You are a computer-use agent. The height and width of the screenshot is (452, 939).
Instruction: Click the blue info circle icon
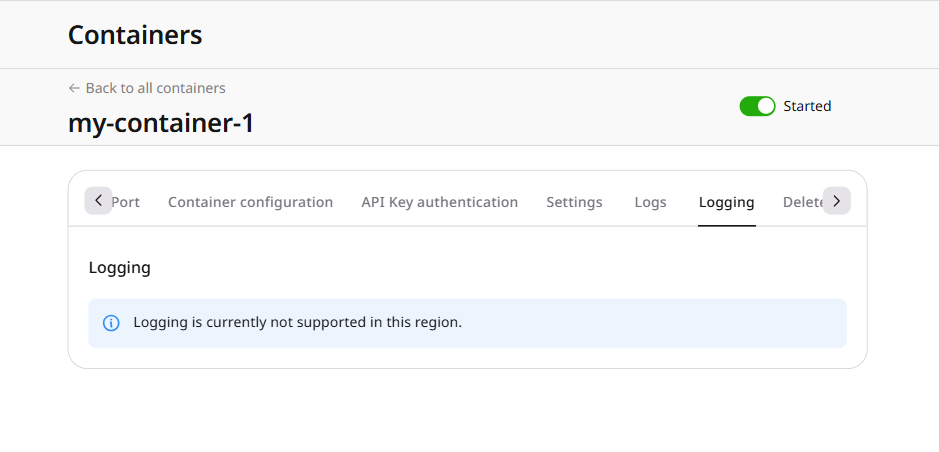111,323
